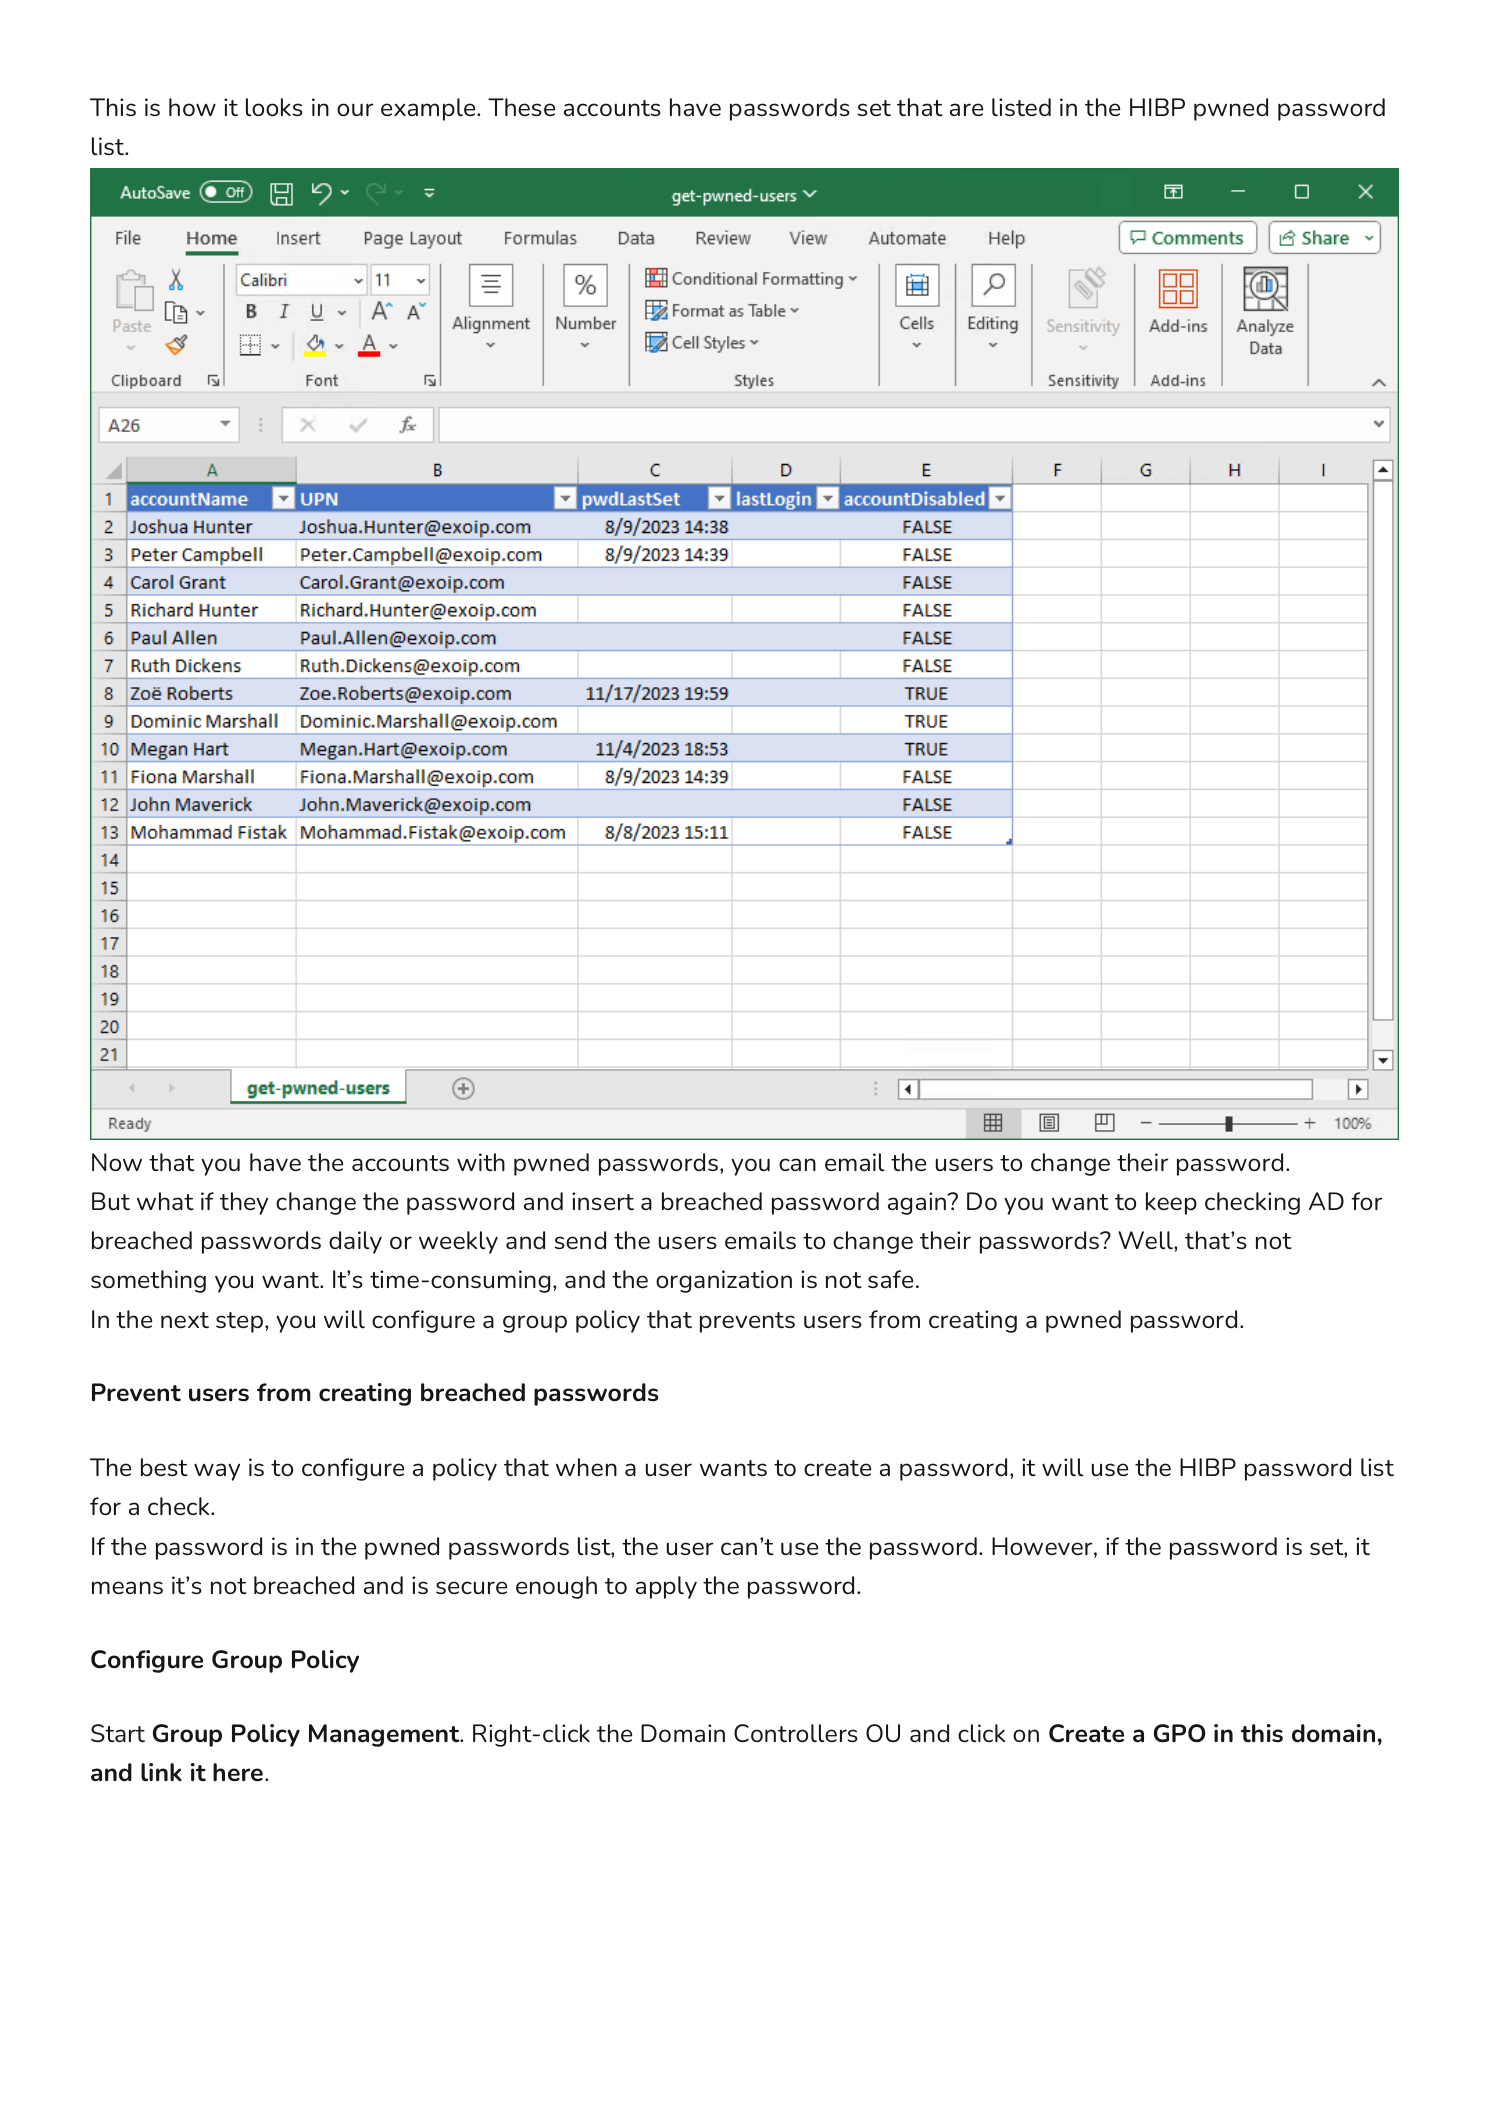This screenshot has width=1489, height=2105.
Task: Switch to the Review tab
Action: click(x=723, y=238)
